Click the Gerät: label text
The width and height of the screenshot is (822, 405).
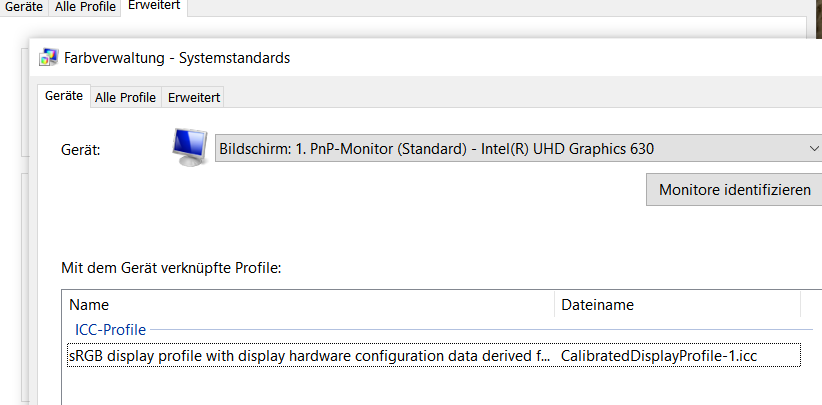[x=82, y=150]
